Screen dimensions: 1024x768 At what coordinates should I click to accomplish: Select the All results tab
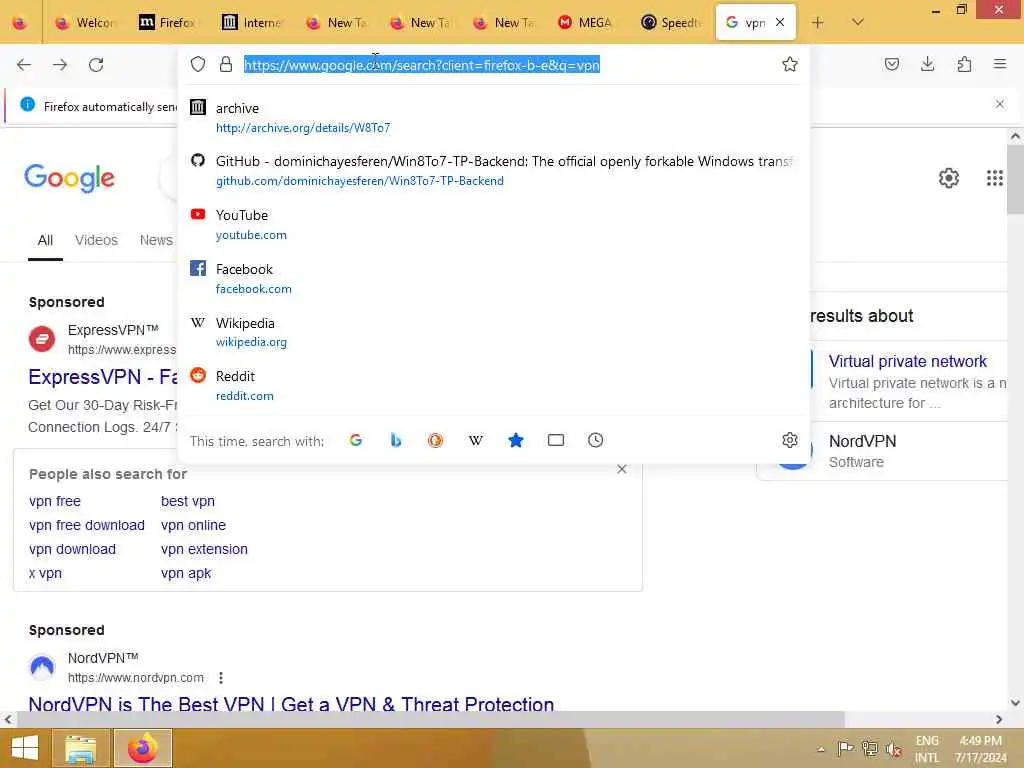click(45, 240)
